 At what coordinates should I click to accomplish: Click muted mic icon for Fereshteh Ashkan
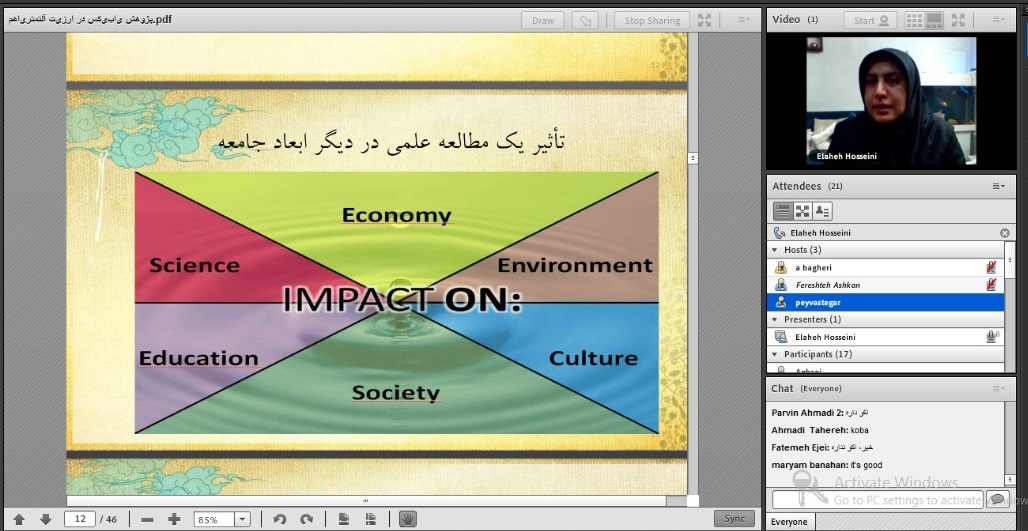(991, 285)
